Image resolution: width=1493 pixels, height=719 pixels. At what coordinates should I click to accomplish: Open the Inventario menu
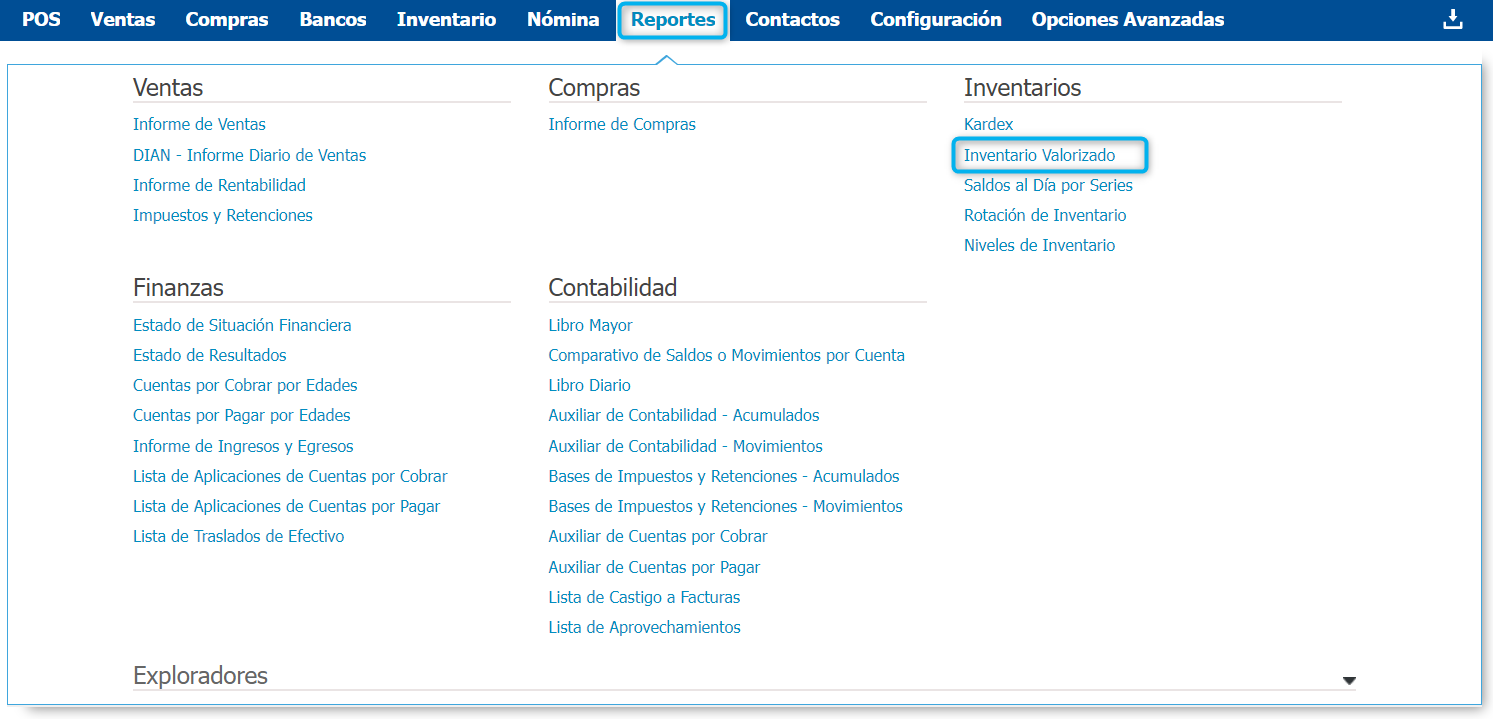(x=446, y=20)
